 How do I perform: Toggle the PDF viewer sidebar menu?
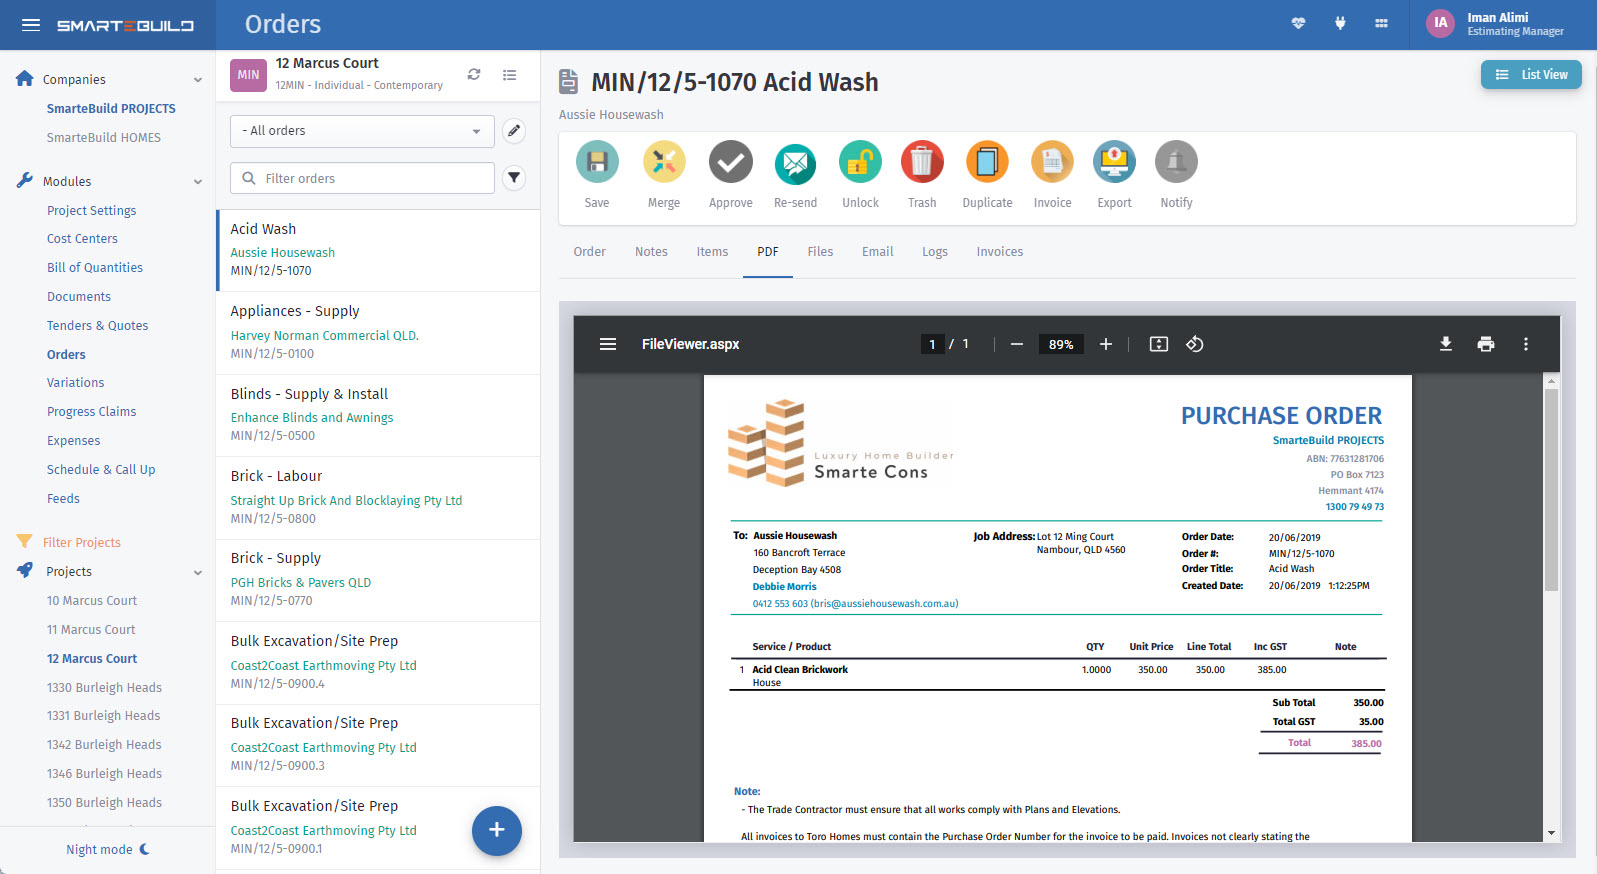[608, 344]
